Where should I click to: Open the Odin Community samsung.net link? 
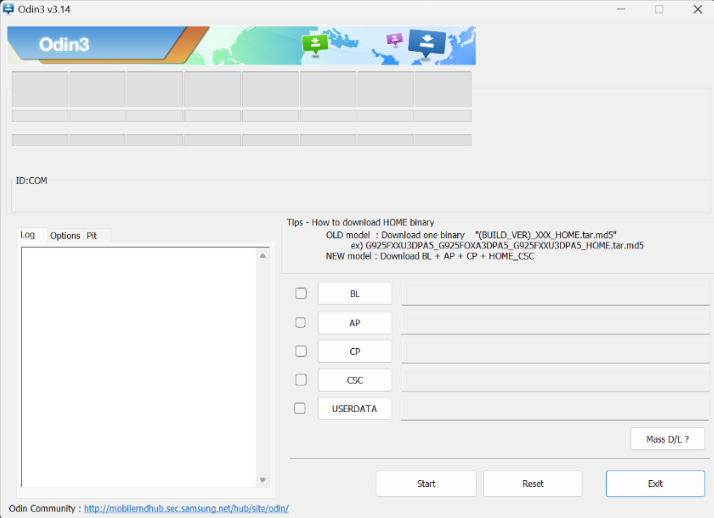click(x=186, y=509)
